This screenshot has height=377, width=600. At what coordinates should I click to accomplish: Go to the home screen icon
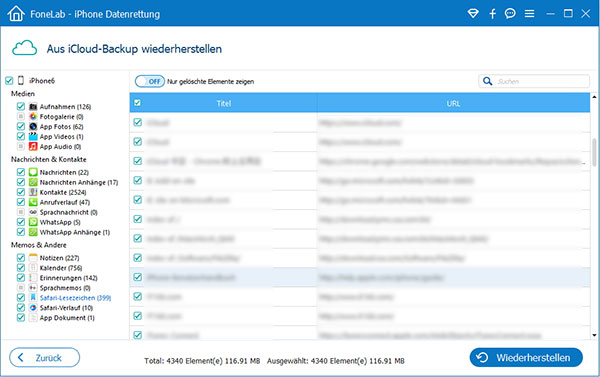[x=16, y=14]
